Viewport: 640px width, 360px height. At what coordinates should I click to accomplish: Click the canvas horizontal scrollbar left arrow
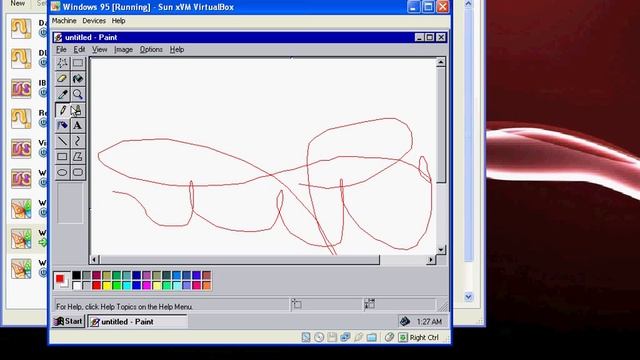coord(94,260)
